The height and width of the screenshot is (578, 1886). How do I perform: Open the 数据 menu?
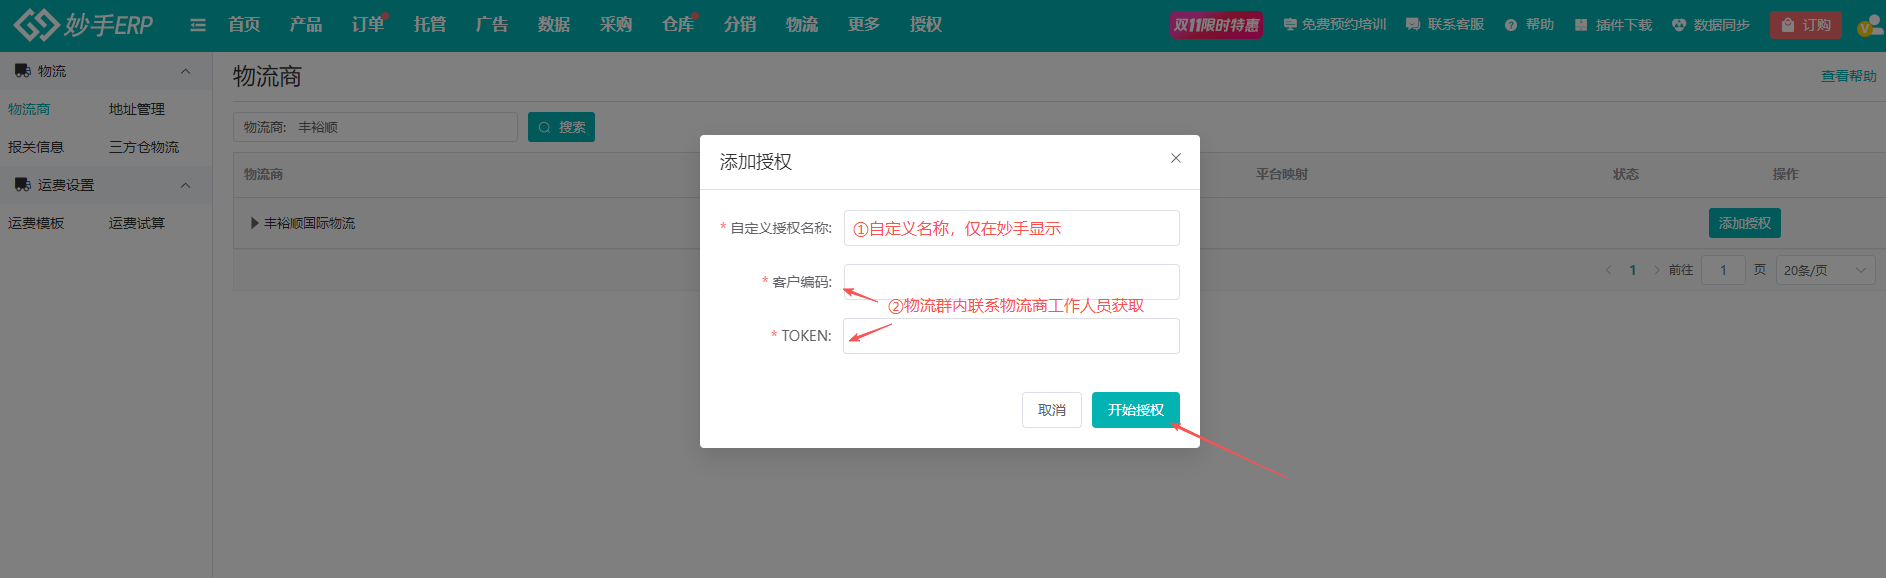click(554, 25)
